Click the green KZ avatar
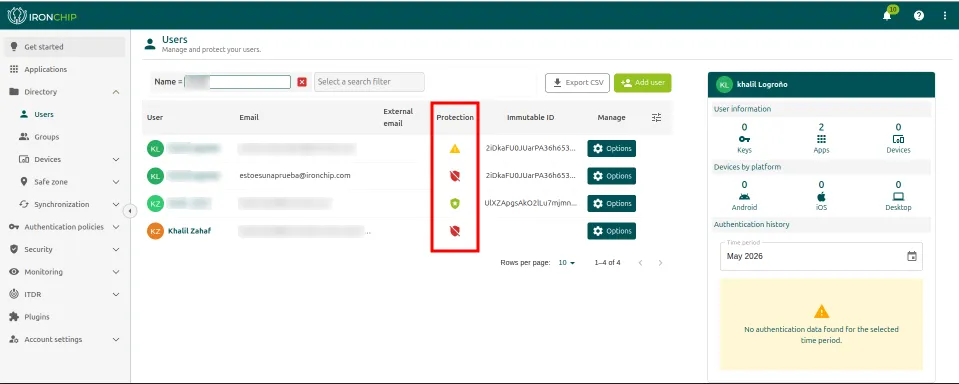This screenshot has height=384, width=959. (155, 204)
